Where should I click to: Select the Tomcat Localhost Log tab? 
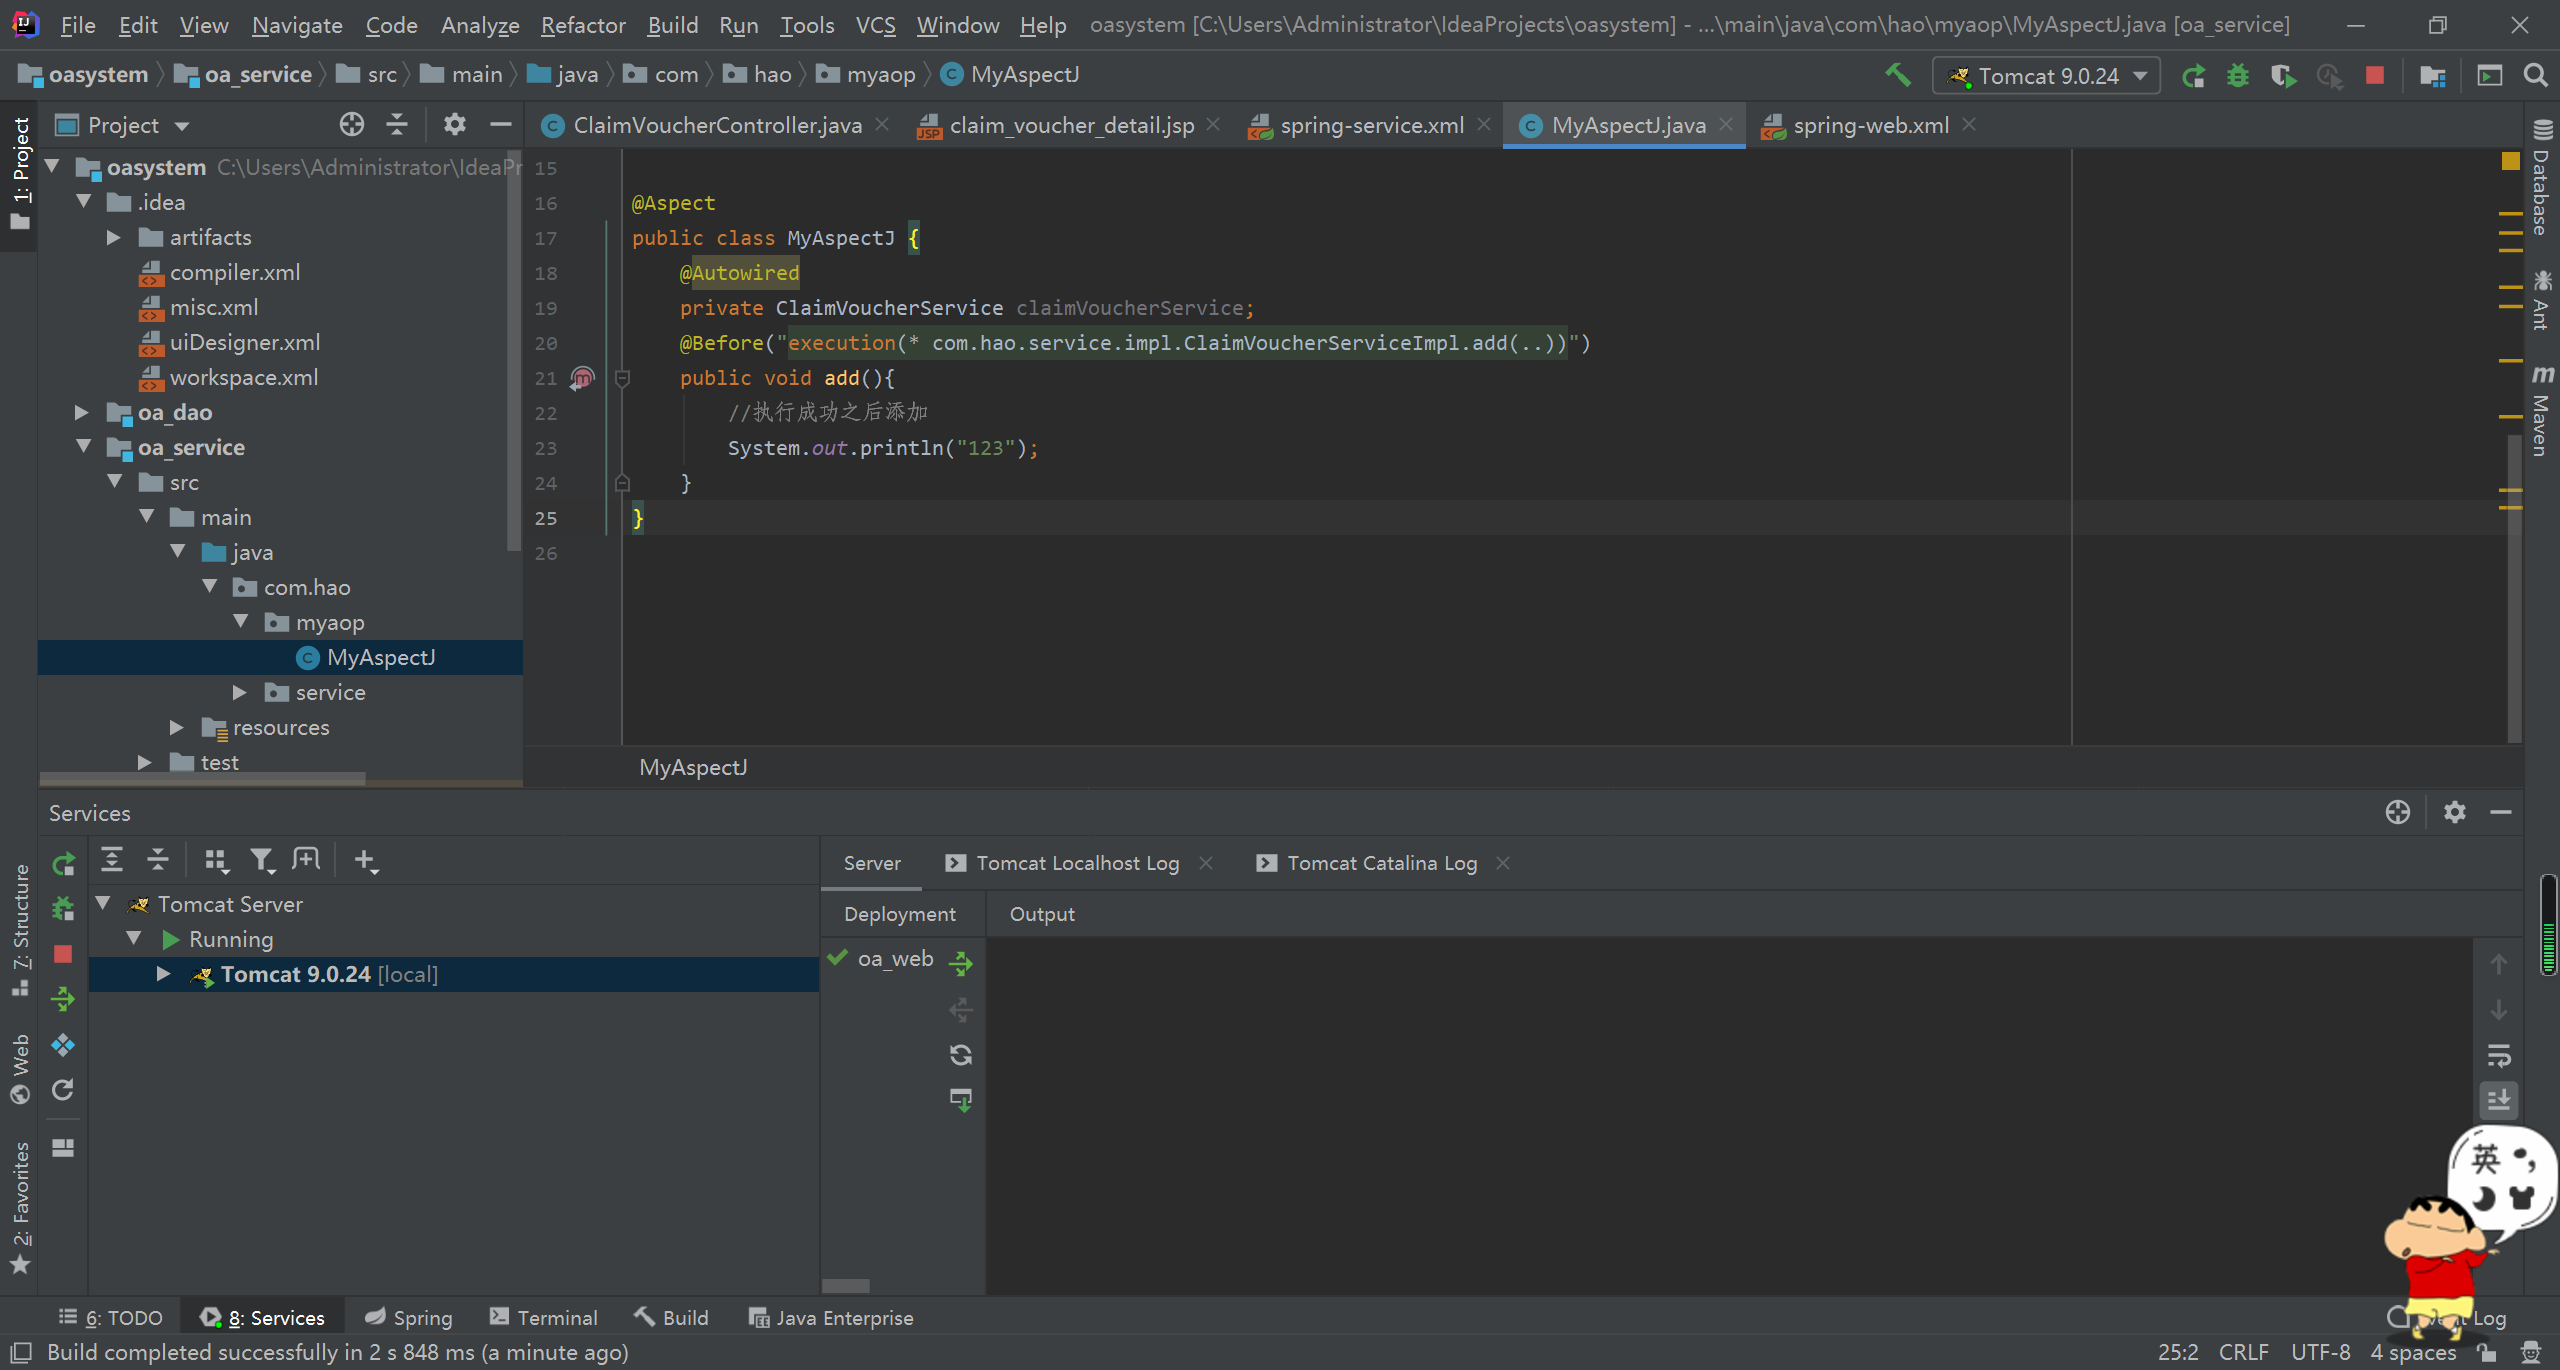pyautogui.click(x=1077, y=862)
